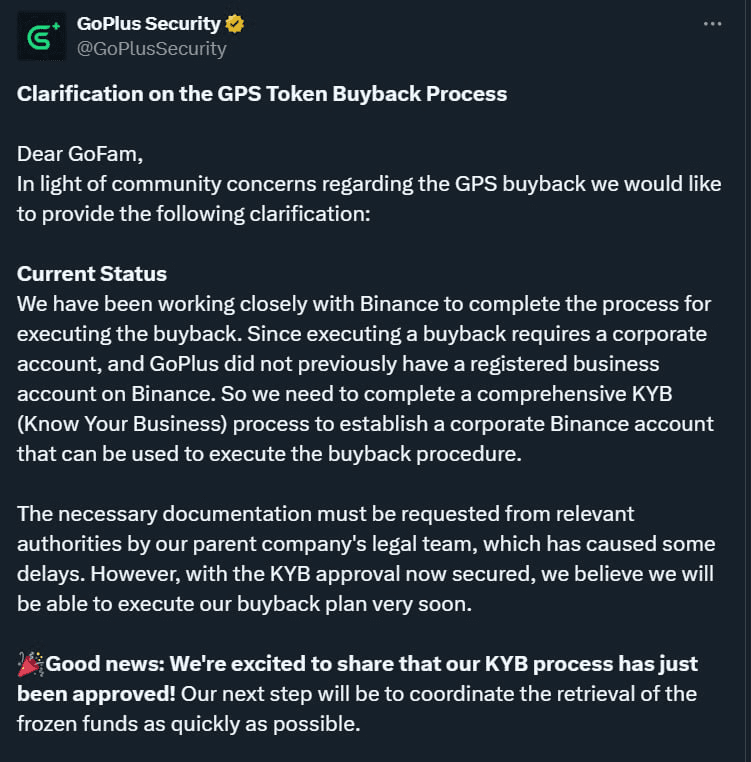Click the vertical scrollbar on the right edge
The height and width of the screenshot is (762, 751).
coord(748,381)
